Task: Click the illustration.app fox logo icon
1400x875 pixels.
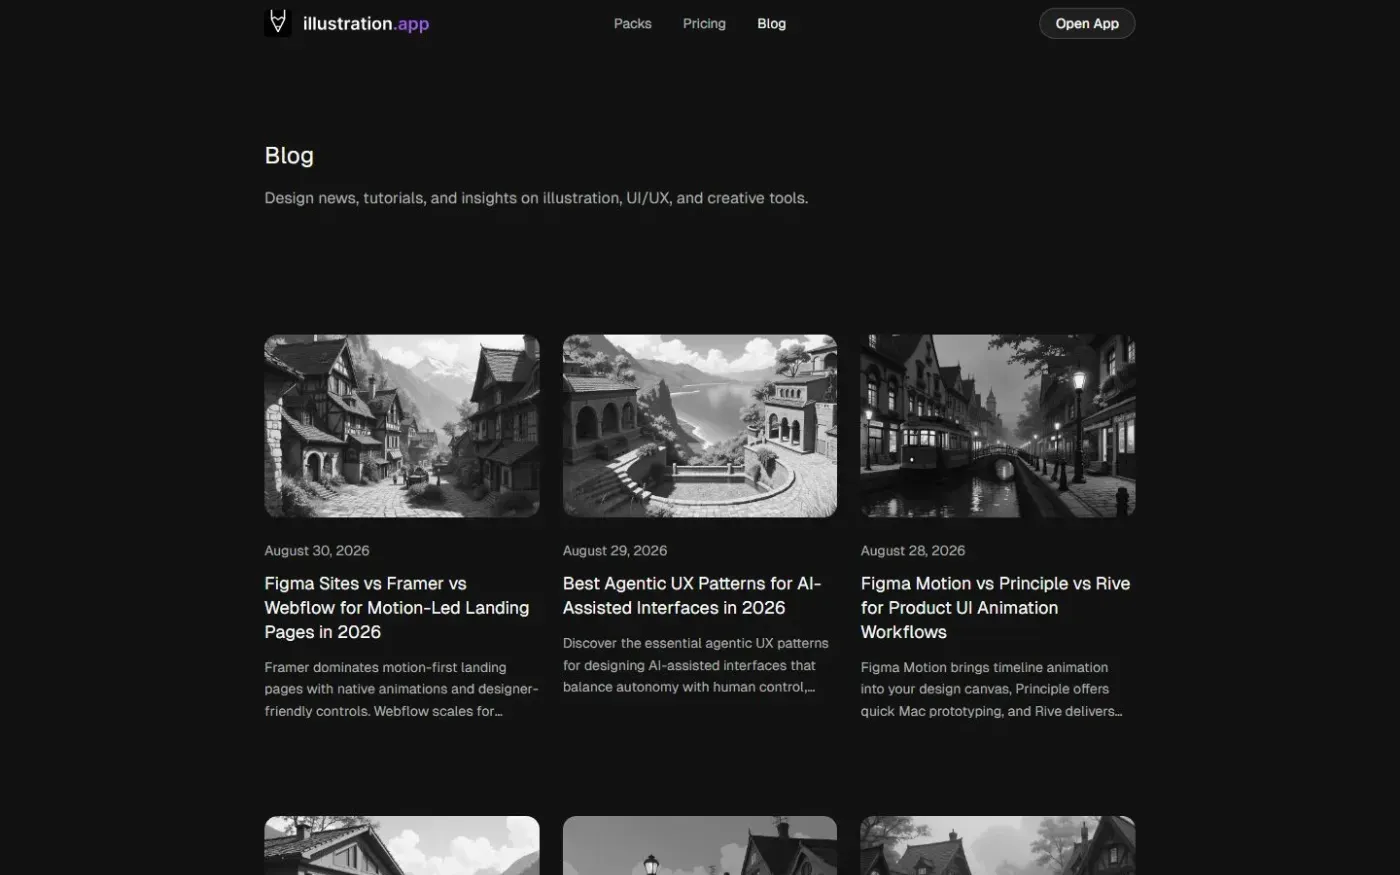Action: 278,23
